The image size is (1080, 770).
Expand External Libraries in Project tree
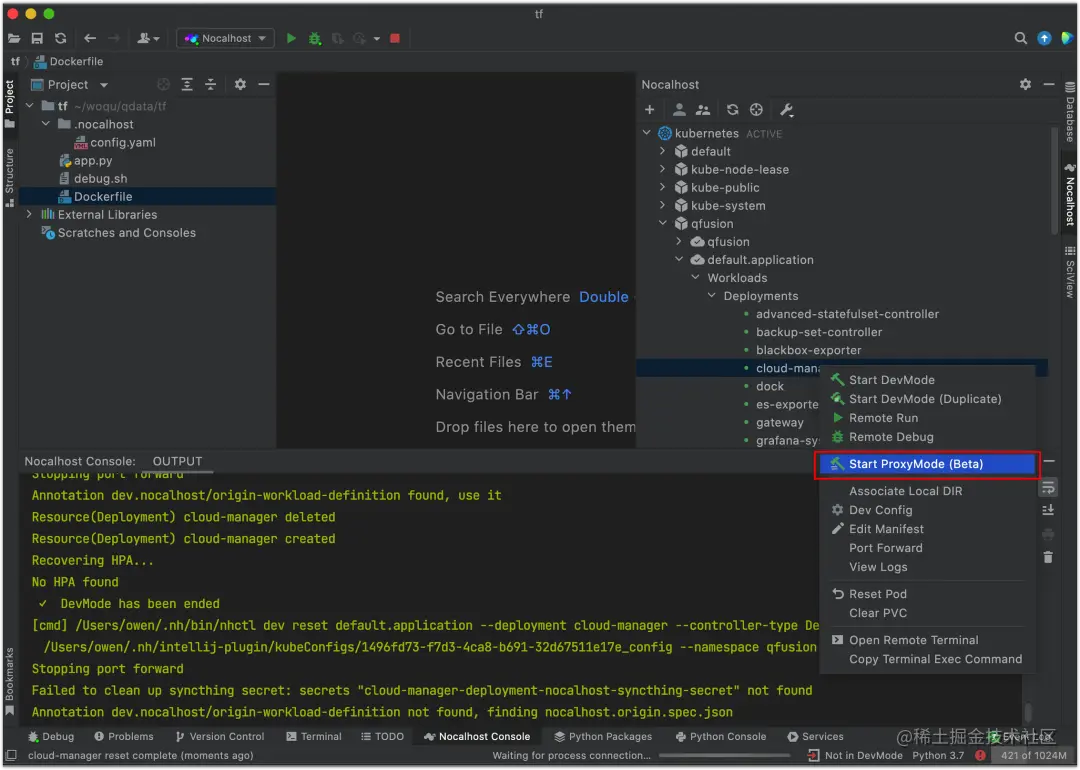(29, 214)
